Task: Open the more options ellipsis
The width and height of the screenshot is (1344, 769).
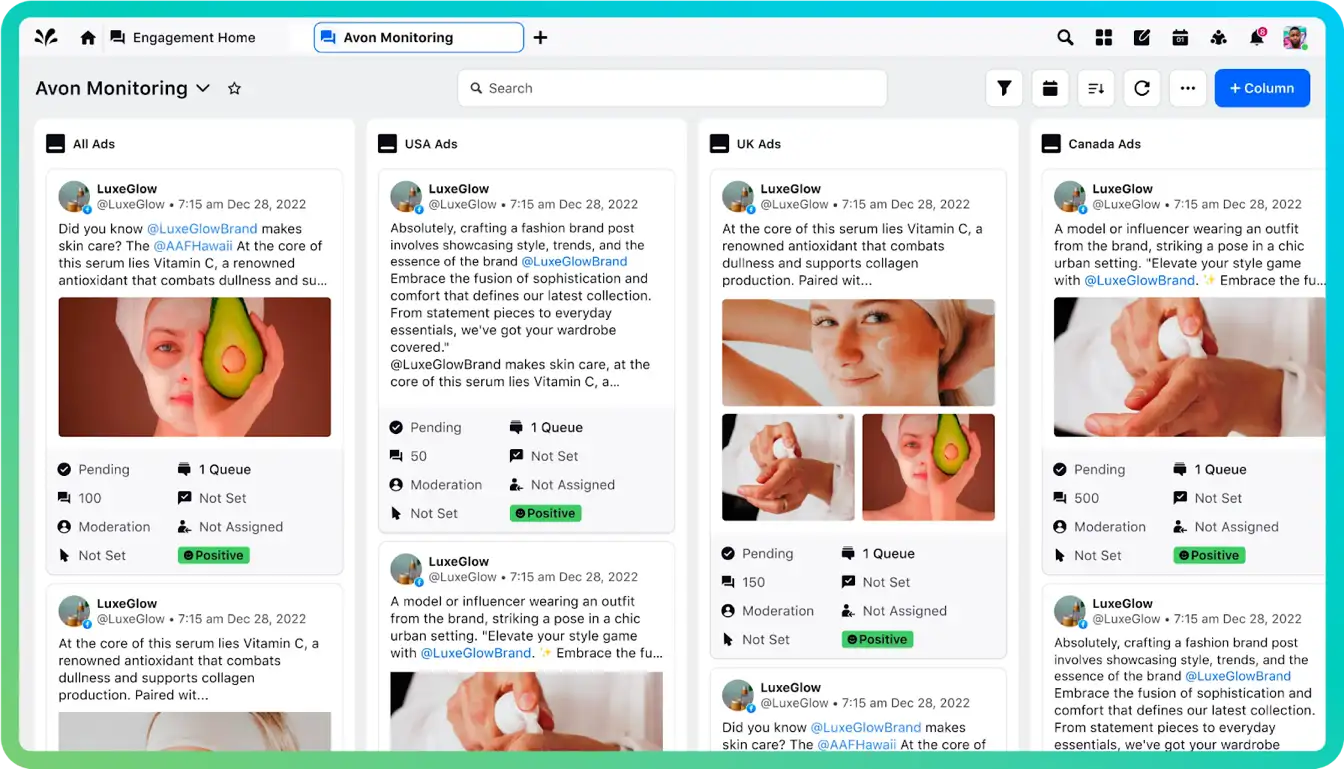Action: (x=1188, y=88)
